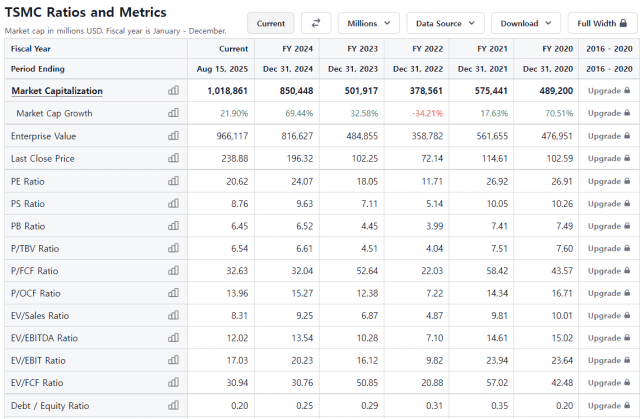Click Upgrade in the PE Ratio row
The height and width of the screenshot is (419, 640).
coord(609,181)
